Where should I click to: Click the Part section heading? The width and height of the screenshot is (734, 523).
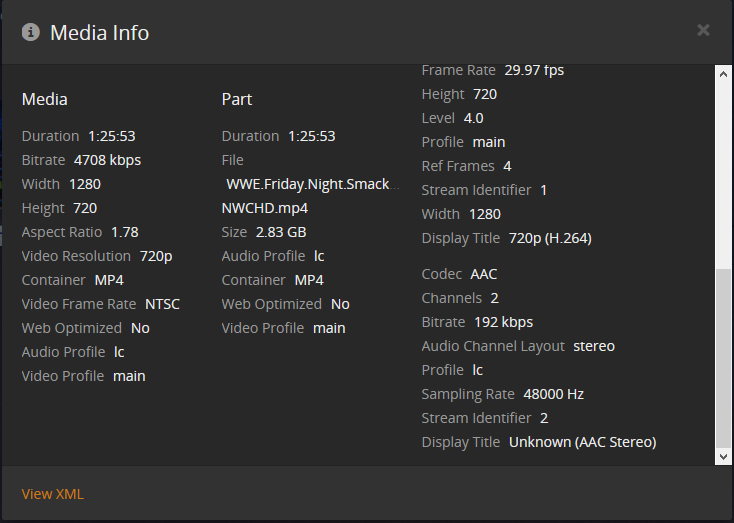point(237,99)
